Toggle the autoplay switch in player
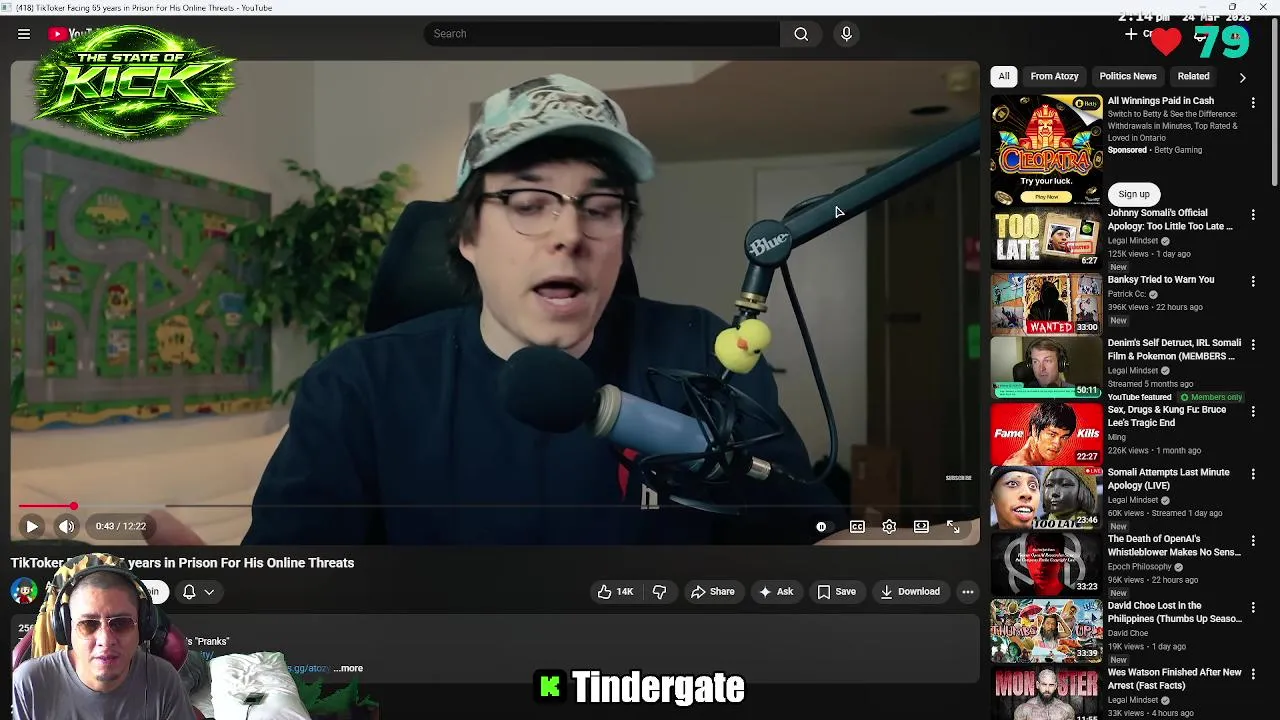 click(821, 527)
